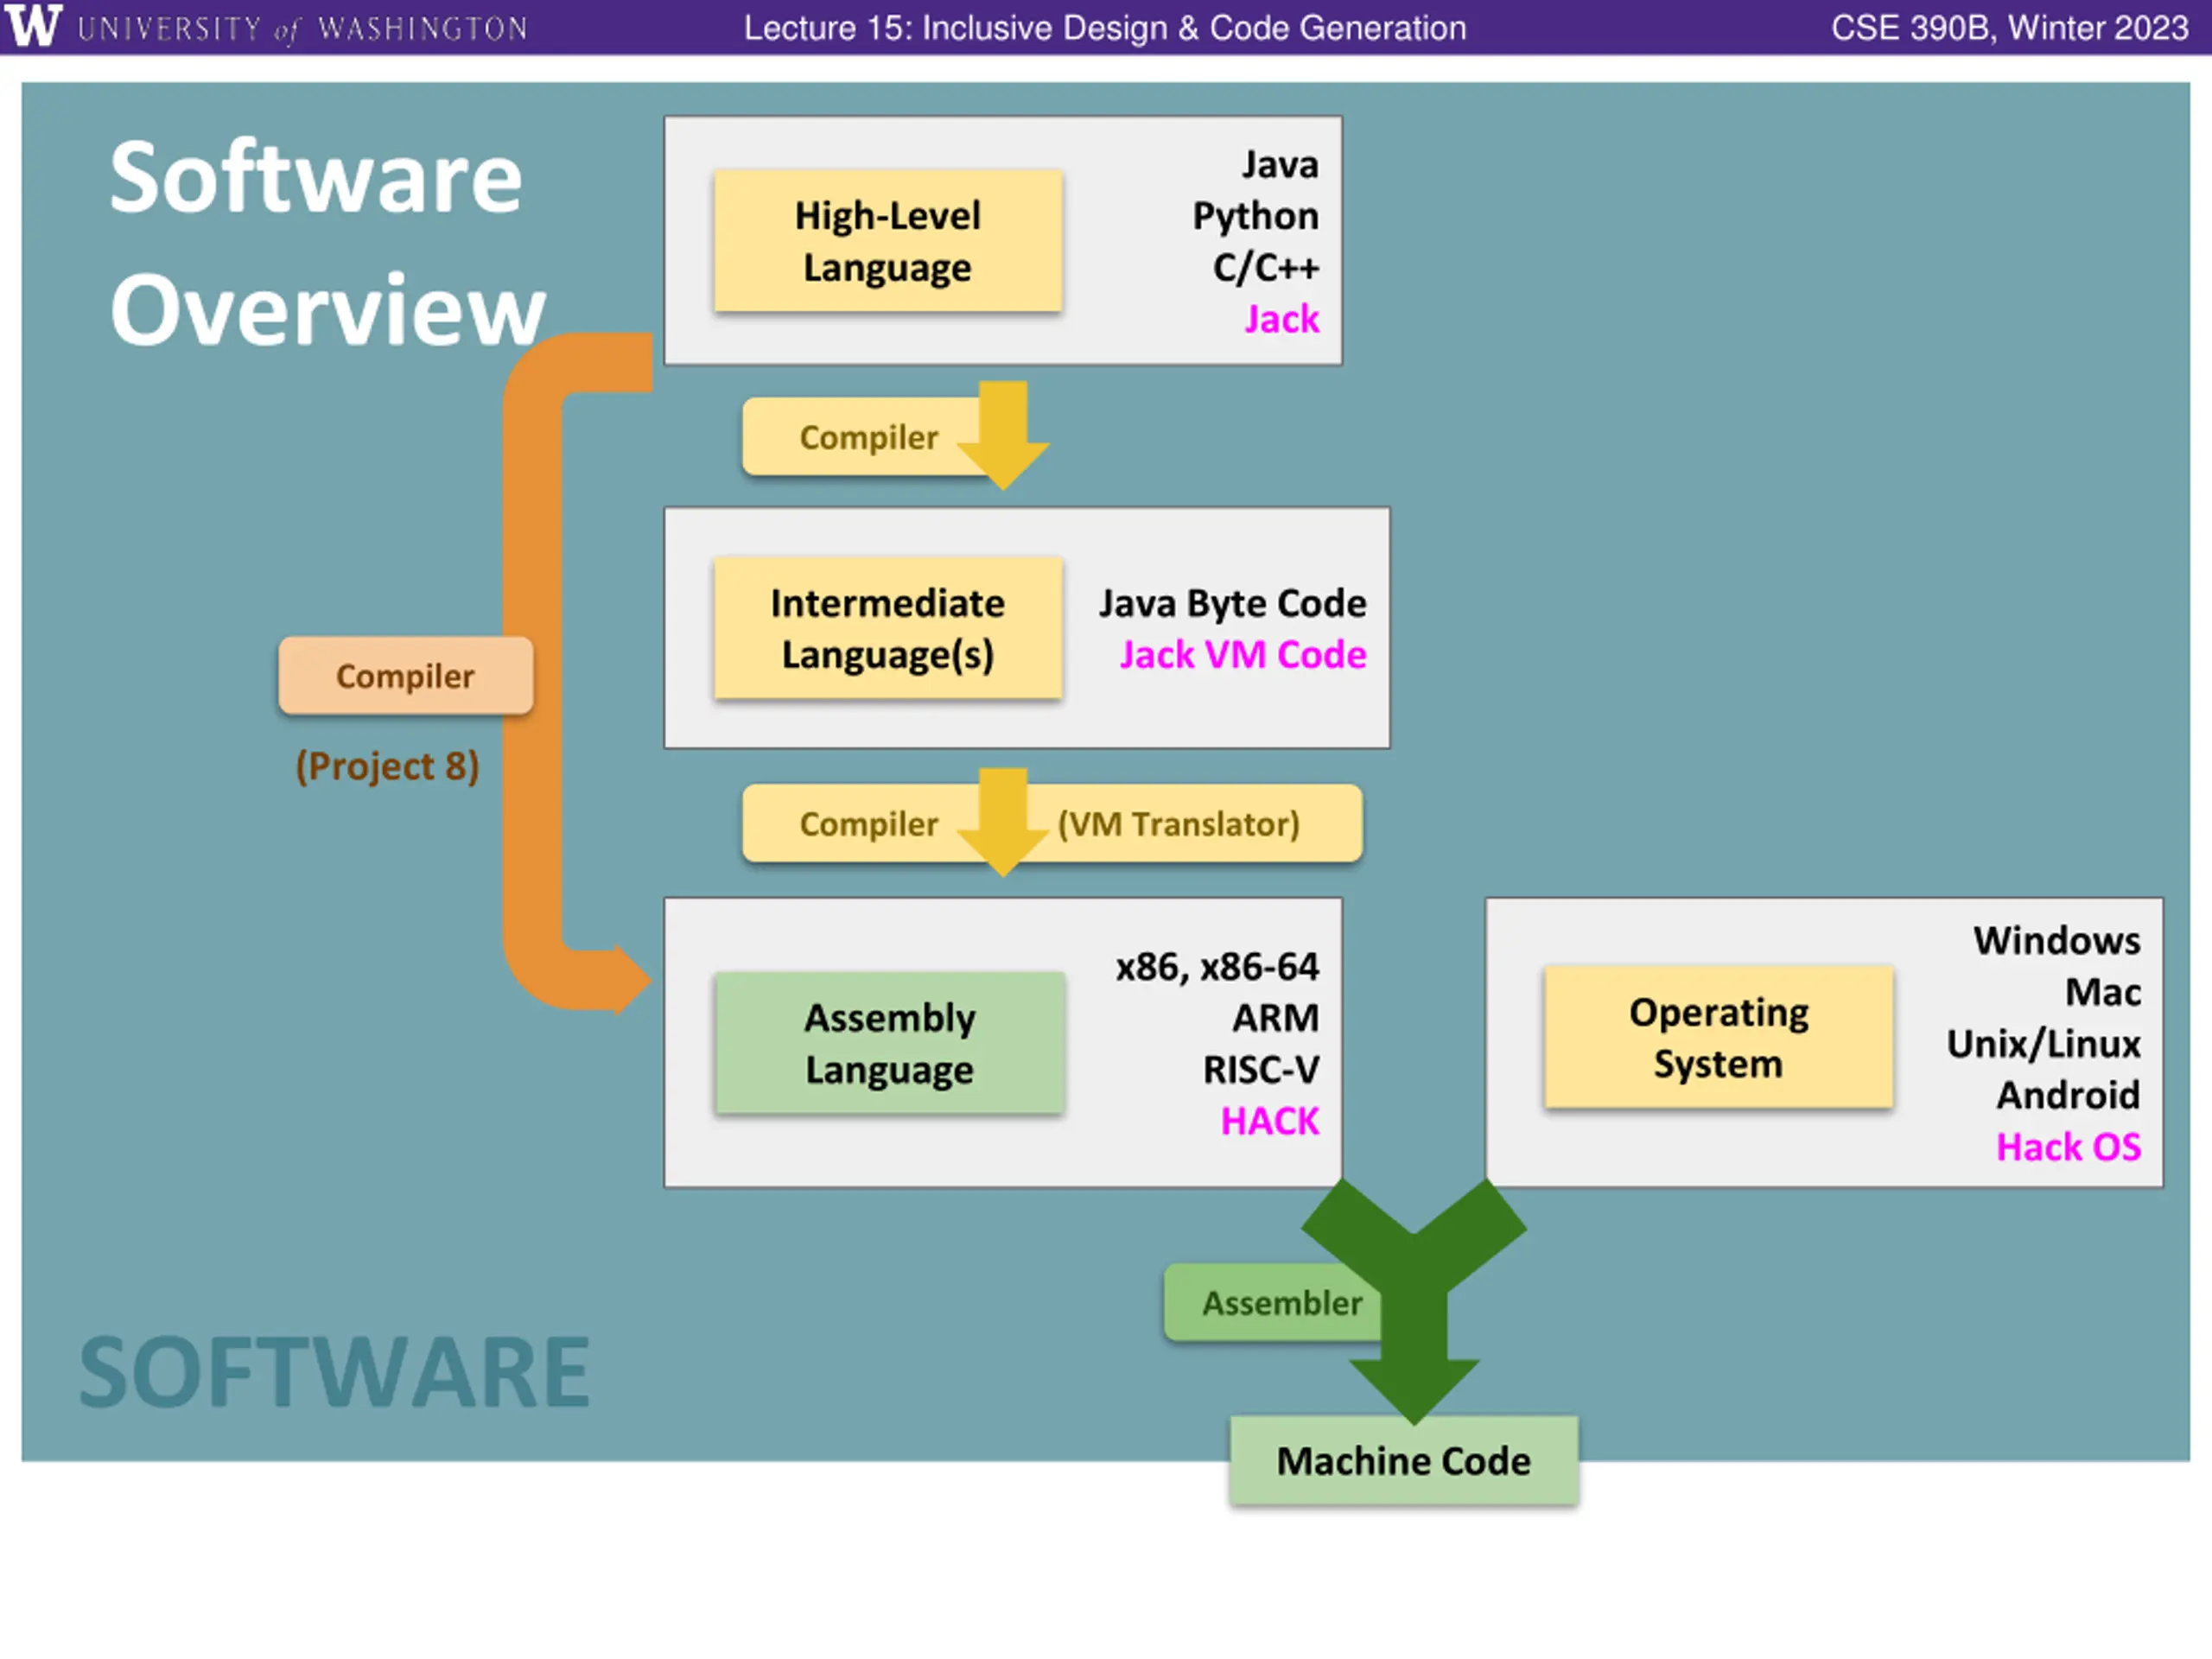The image size is (2212, 1659).
Task: Select the 'Machine Code' green box
Action: point(1404,1461)
